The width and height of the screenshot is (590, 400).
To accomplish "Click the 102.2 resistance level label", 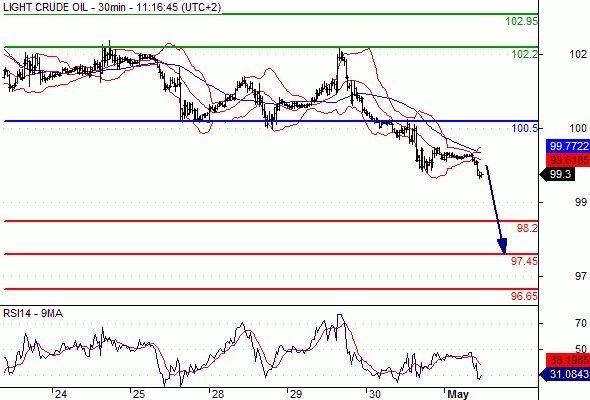I will [x=525, y=55].
